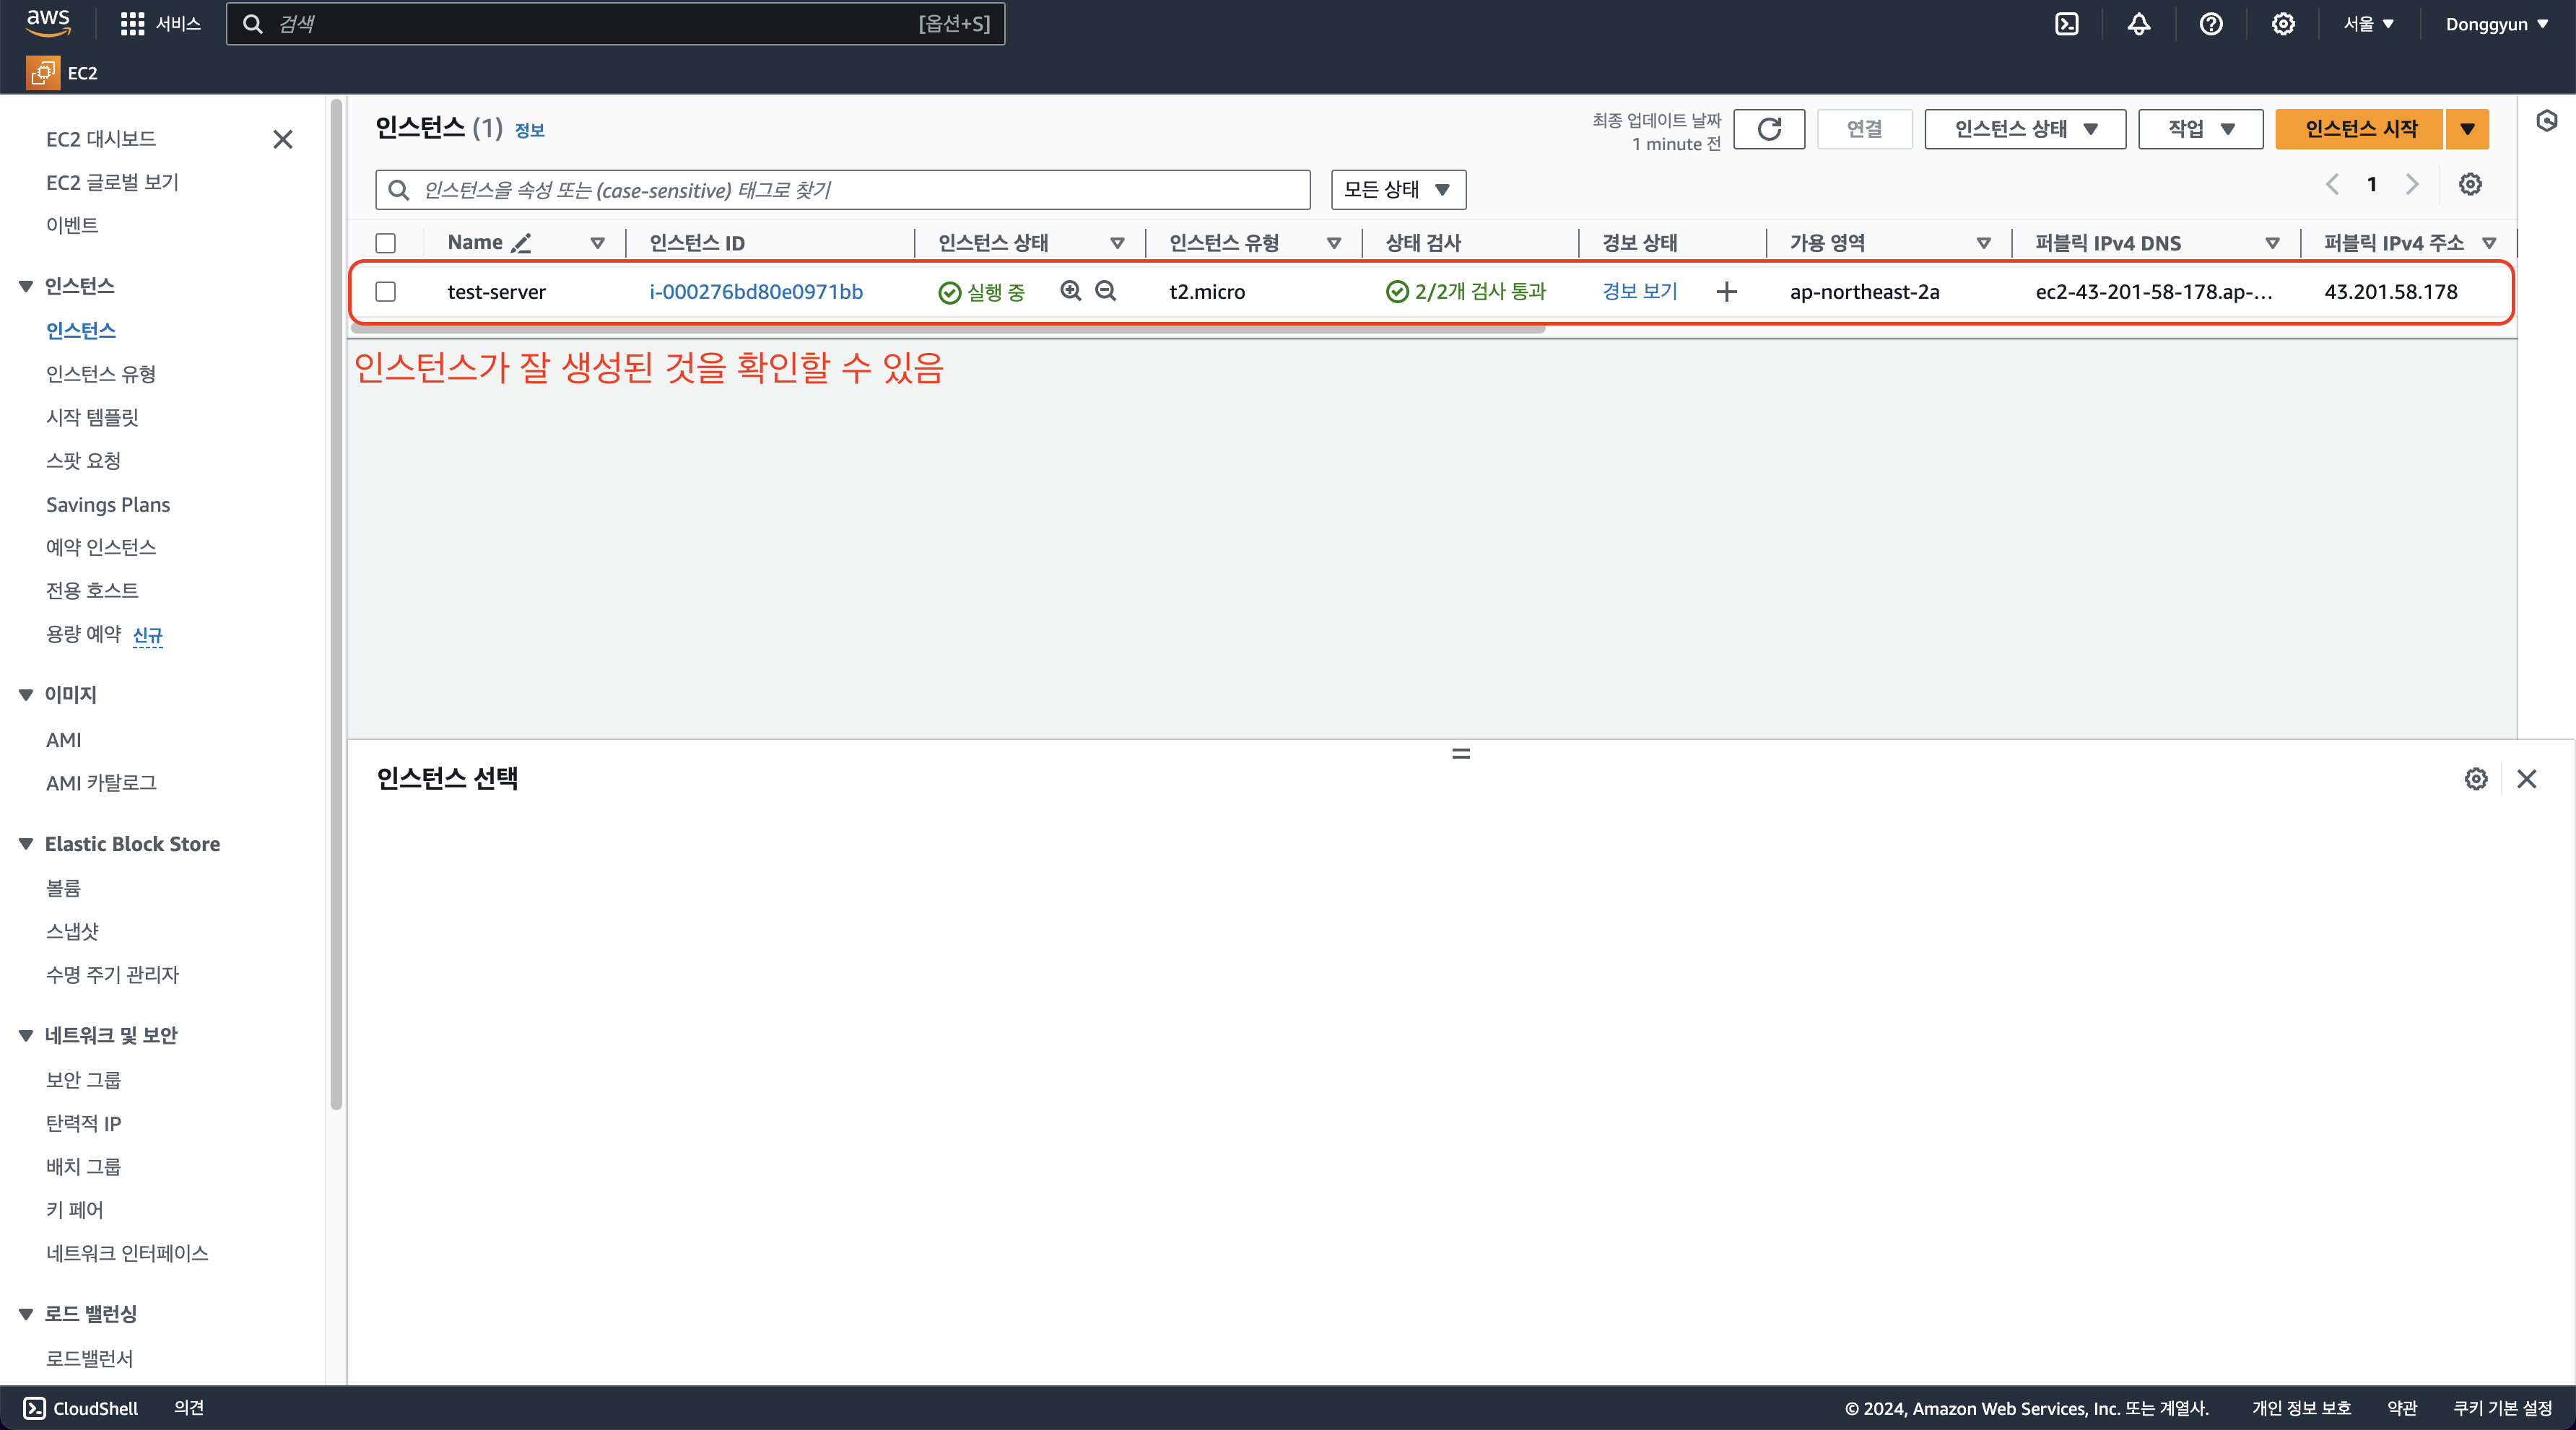Click the instance search filter field
Screen dimensions: 2576x1430
click(x=842, y=190)
